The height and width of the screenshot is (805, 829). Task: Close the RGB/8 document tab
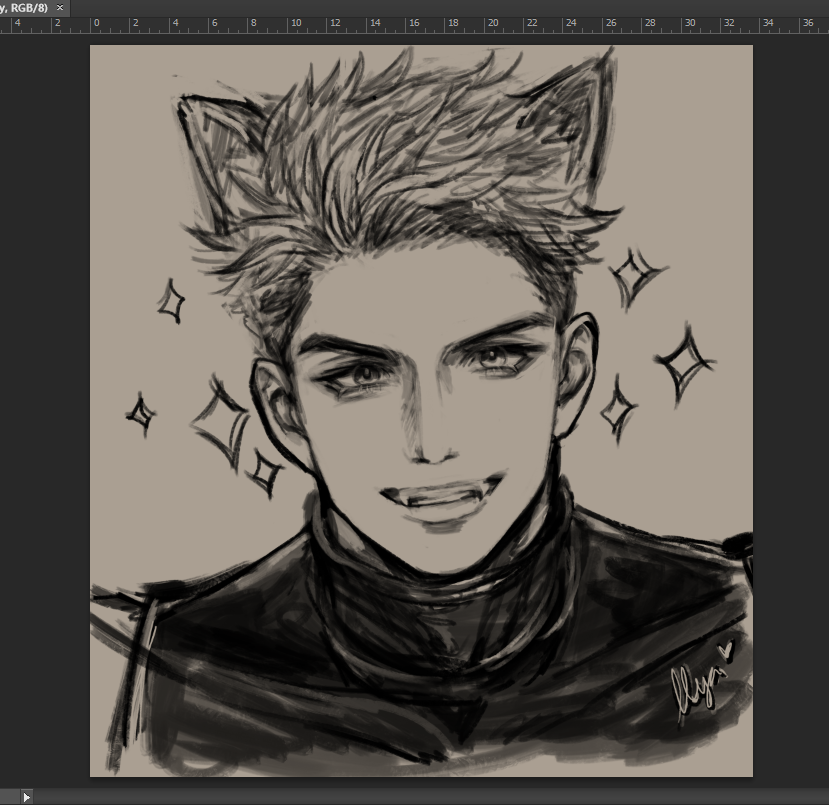pyautogui.click(x=60, y=7)
